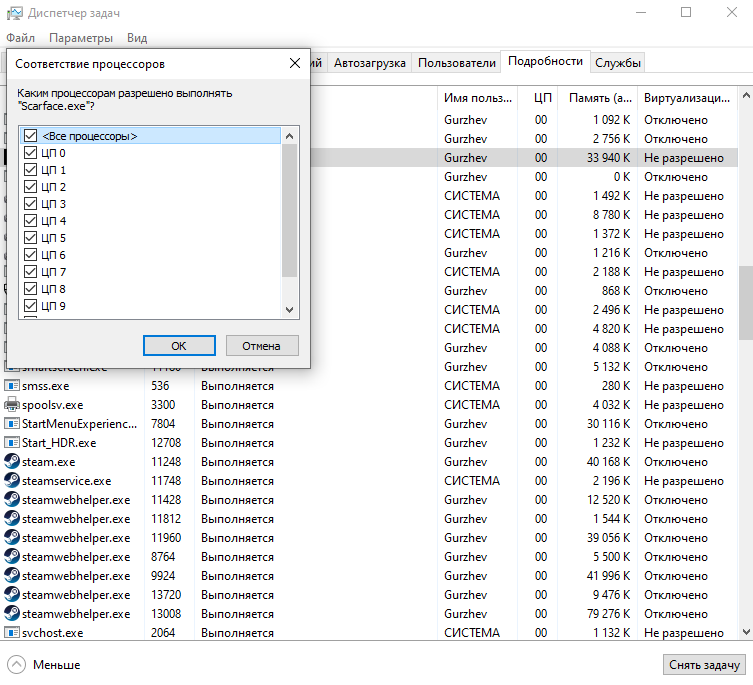Open the Вид menu
The width and height of the screenshot is (753, 685).
137,37
